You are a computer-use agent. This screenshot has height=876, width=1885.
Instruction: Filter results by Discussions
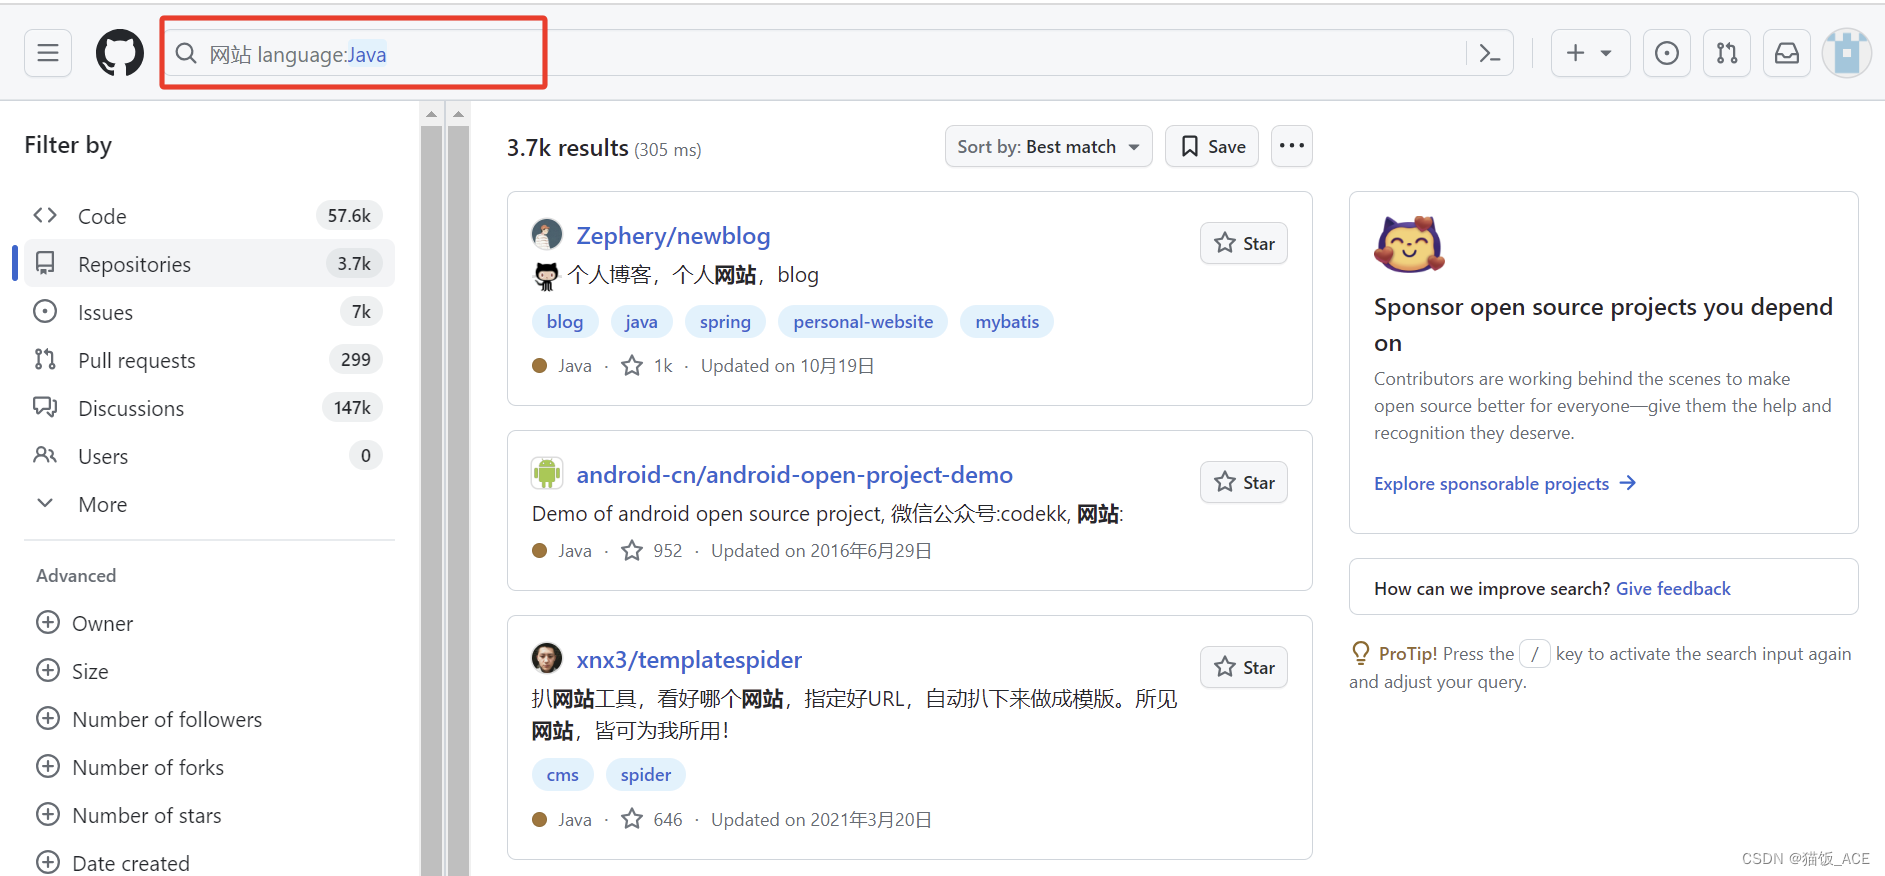click(209, 408)
